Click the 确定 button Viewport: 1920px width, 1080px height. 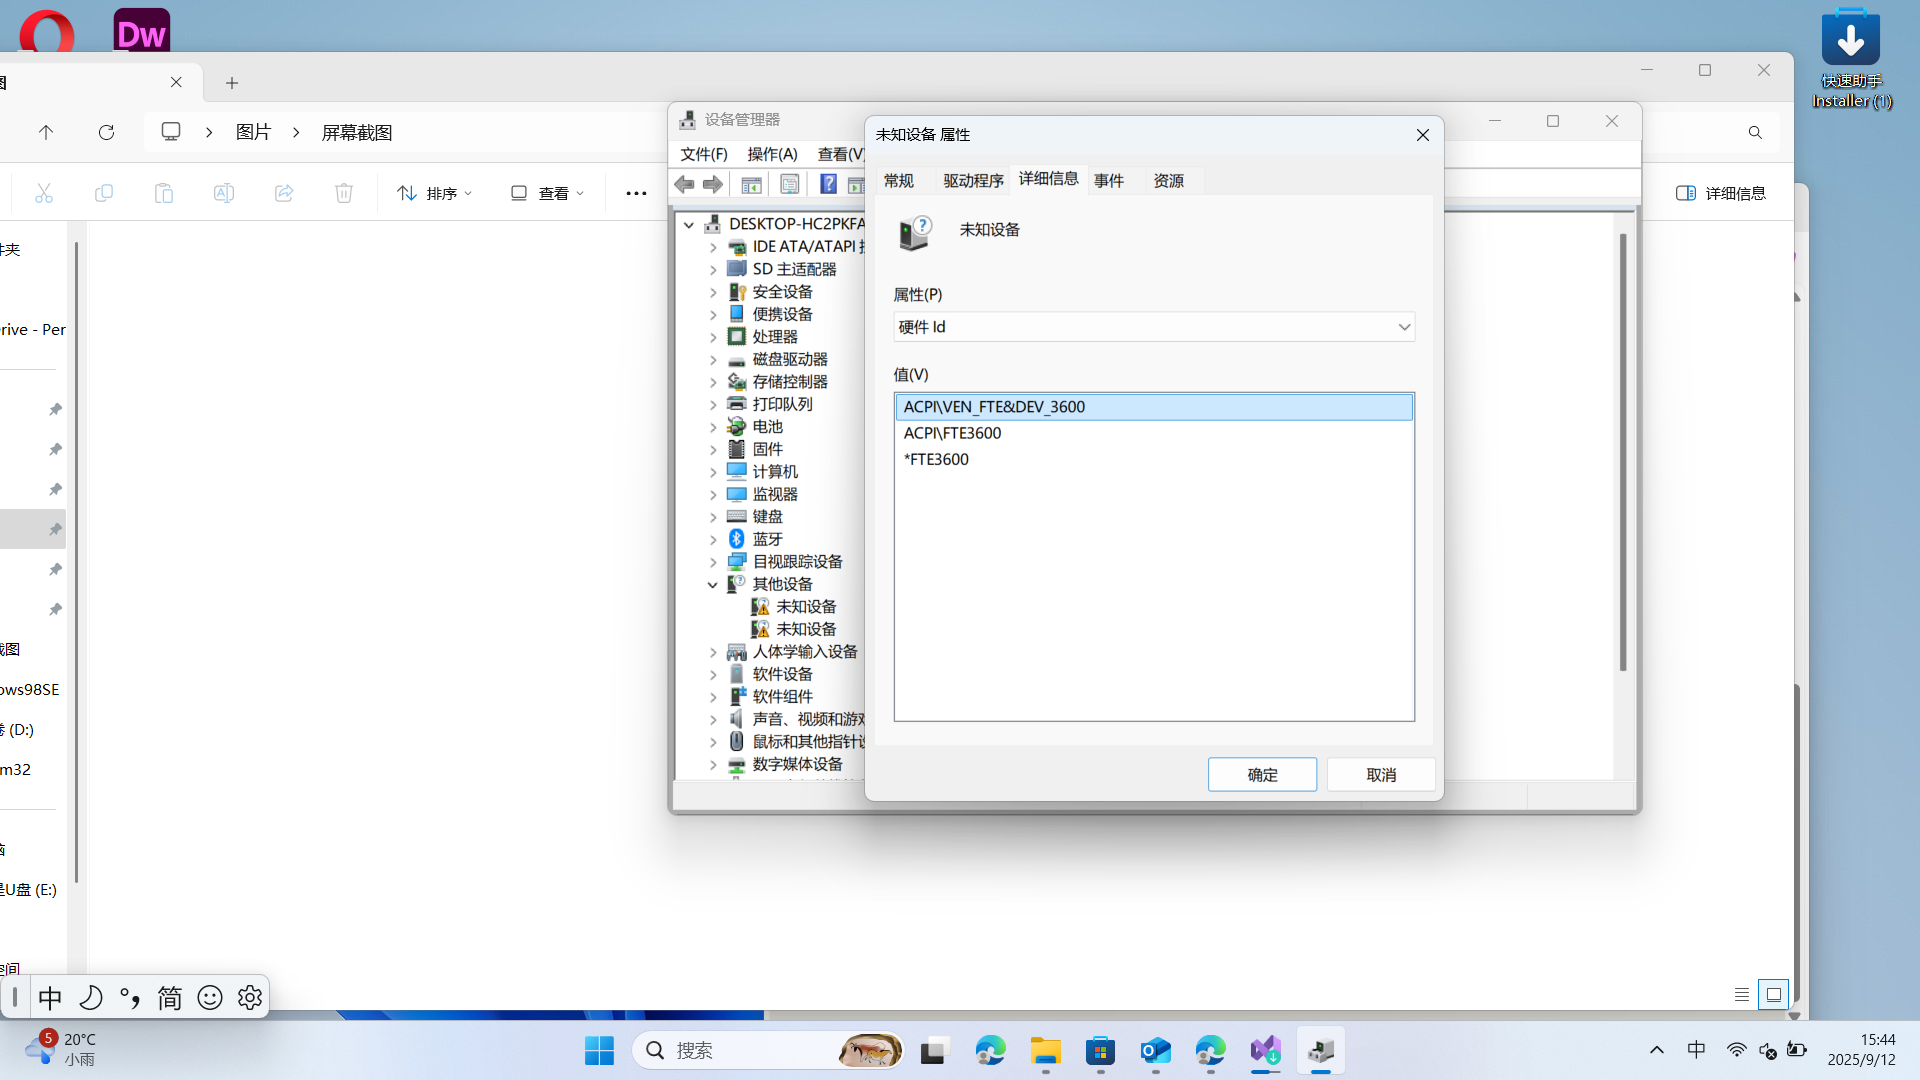1262,775
